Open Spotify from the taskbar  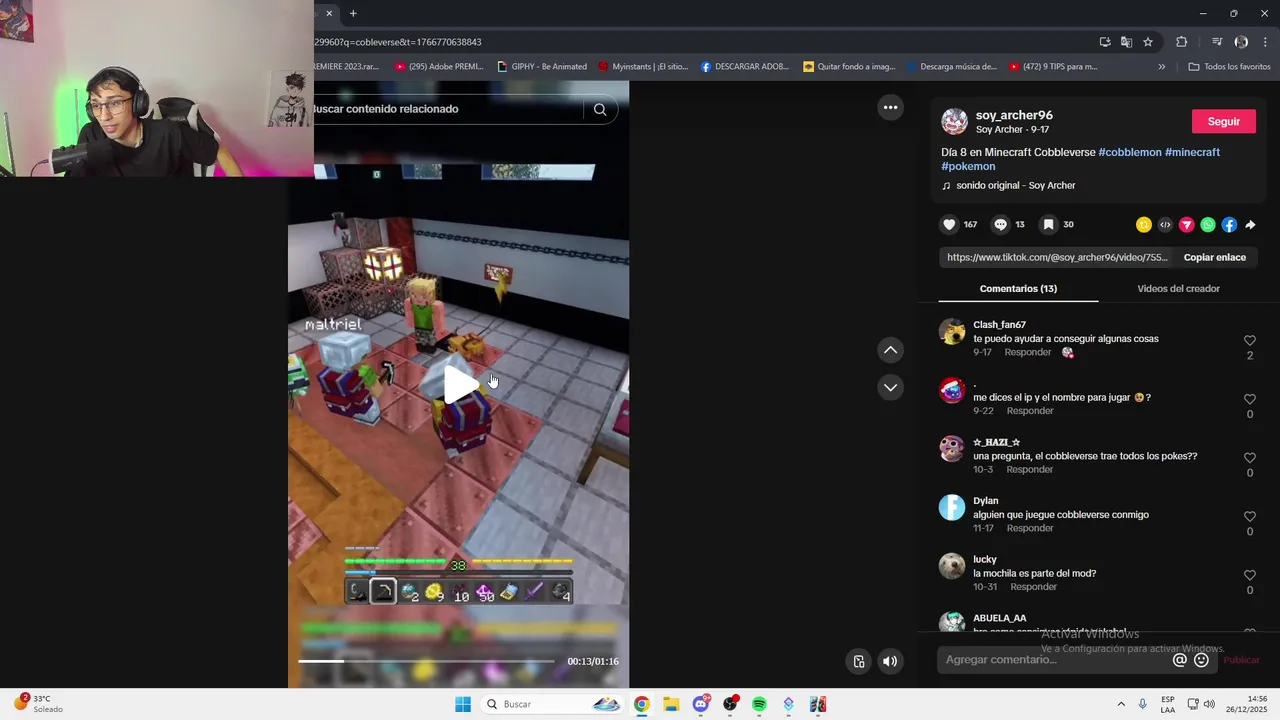pyautogui.click(x=759, y=704)
